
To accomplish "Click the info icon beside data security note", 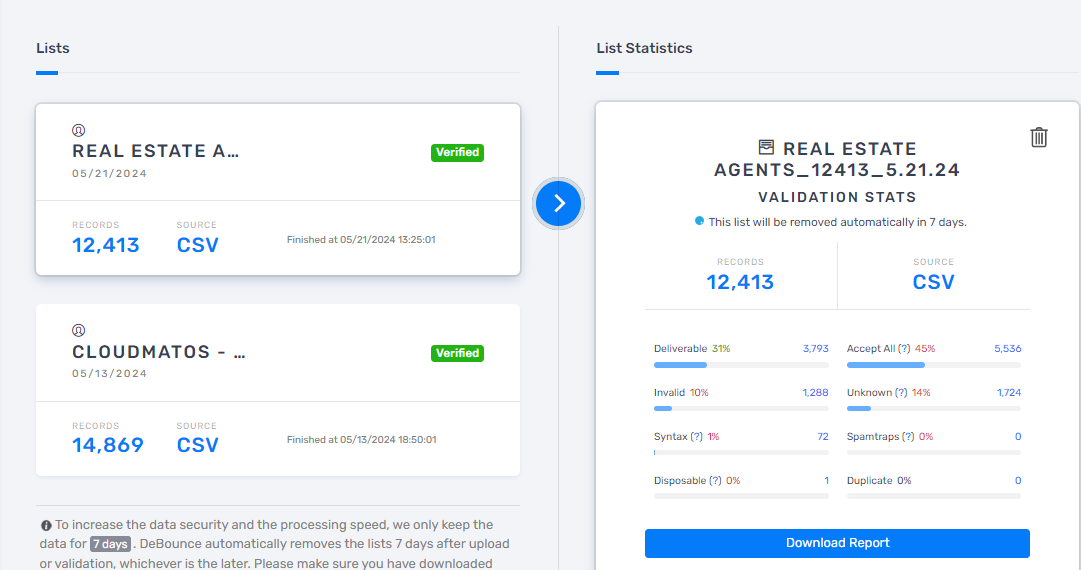I will pos(46,525).
